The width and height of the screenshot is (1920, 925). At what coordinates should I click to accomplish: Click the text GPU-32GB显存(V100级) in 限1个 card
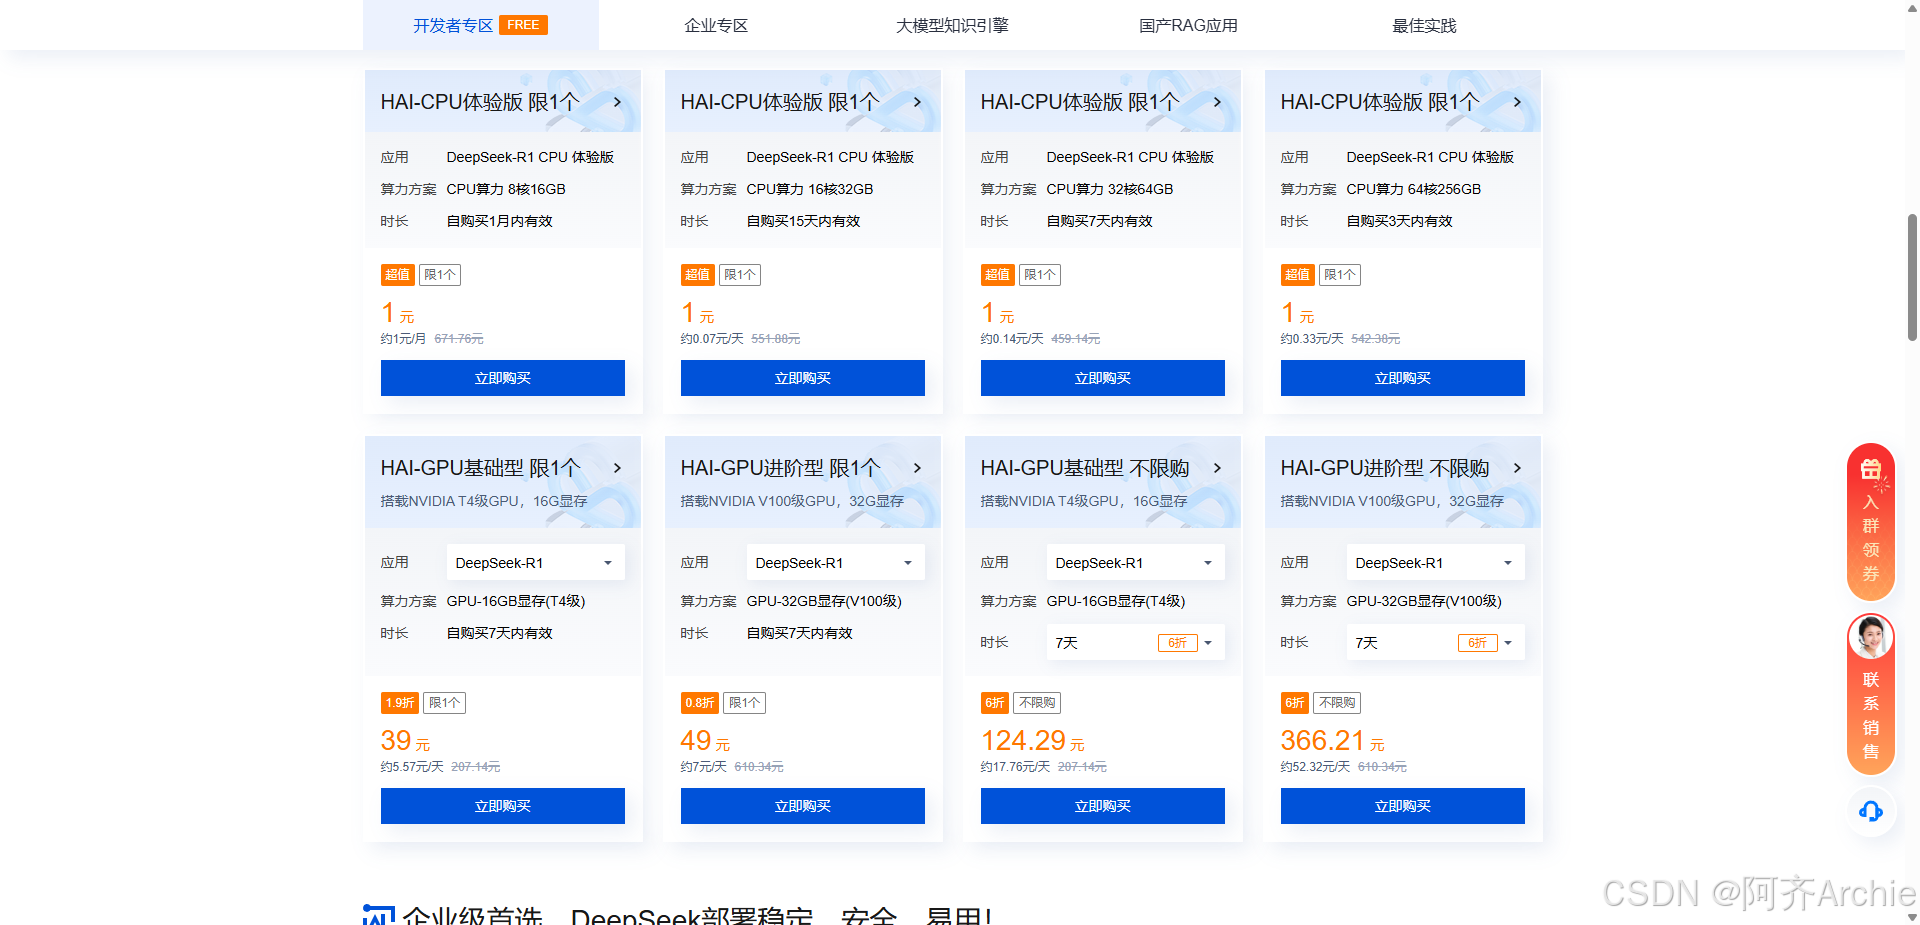tap(824, 601)
